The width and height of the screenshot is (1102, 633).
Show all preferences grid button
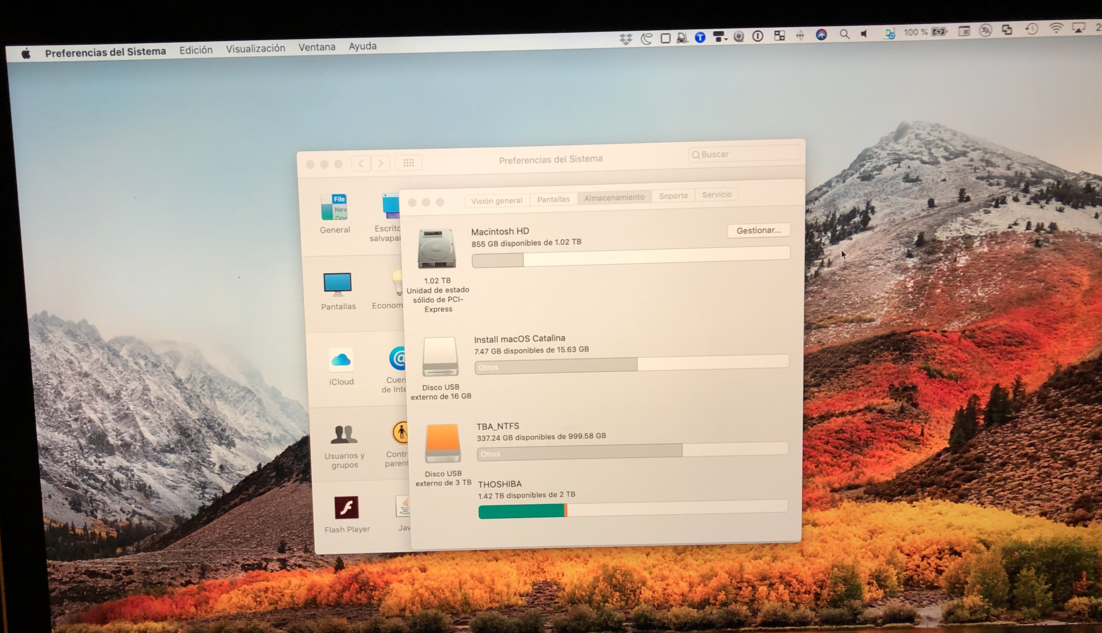coord(408,163)
